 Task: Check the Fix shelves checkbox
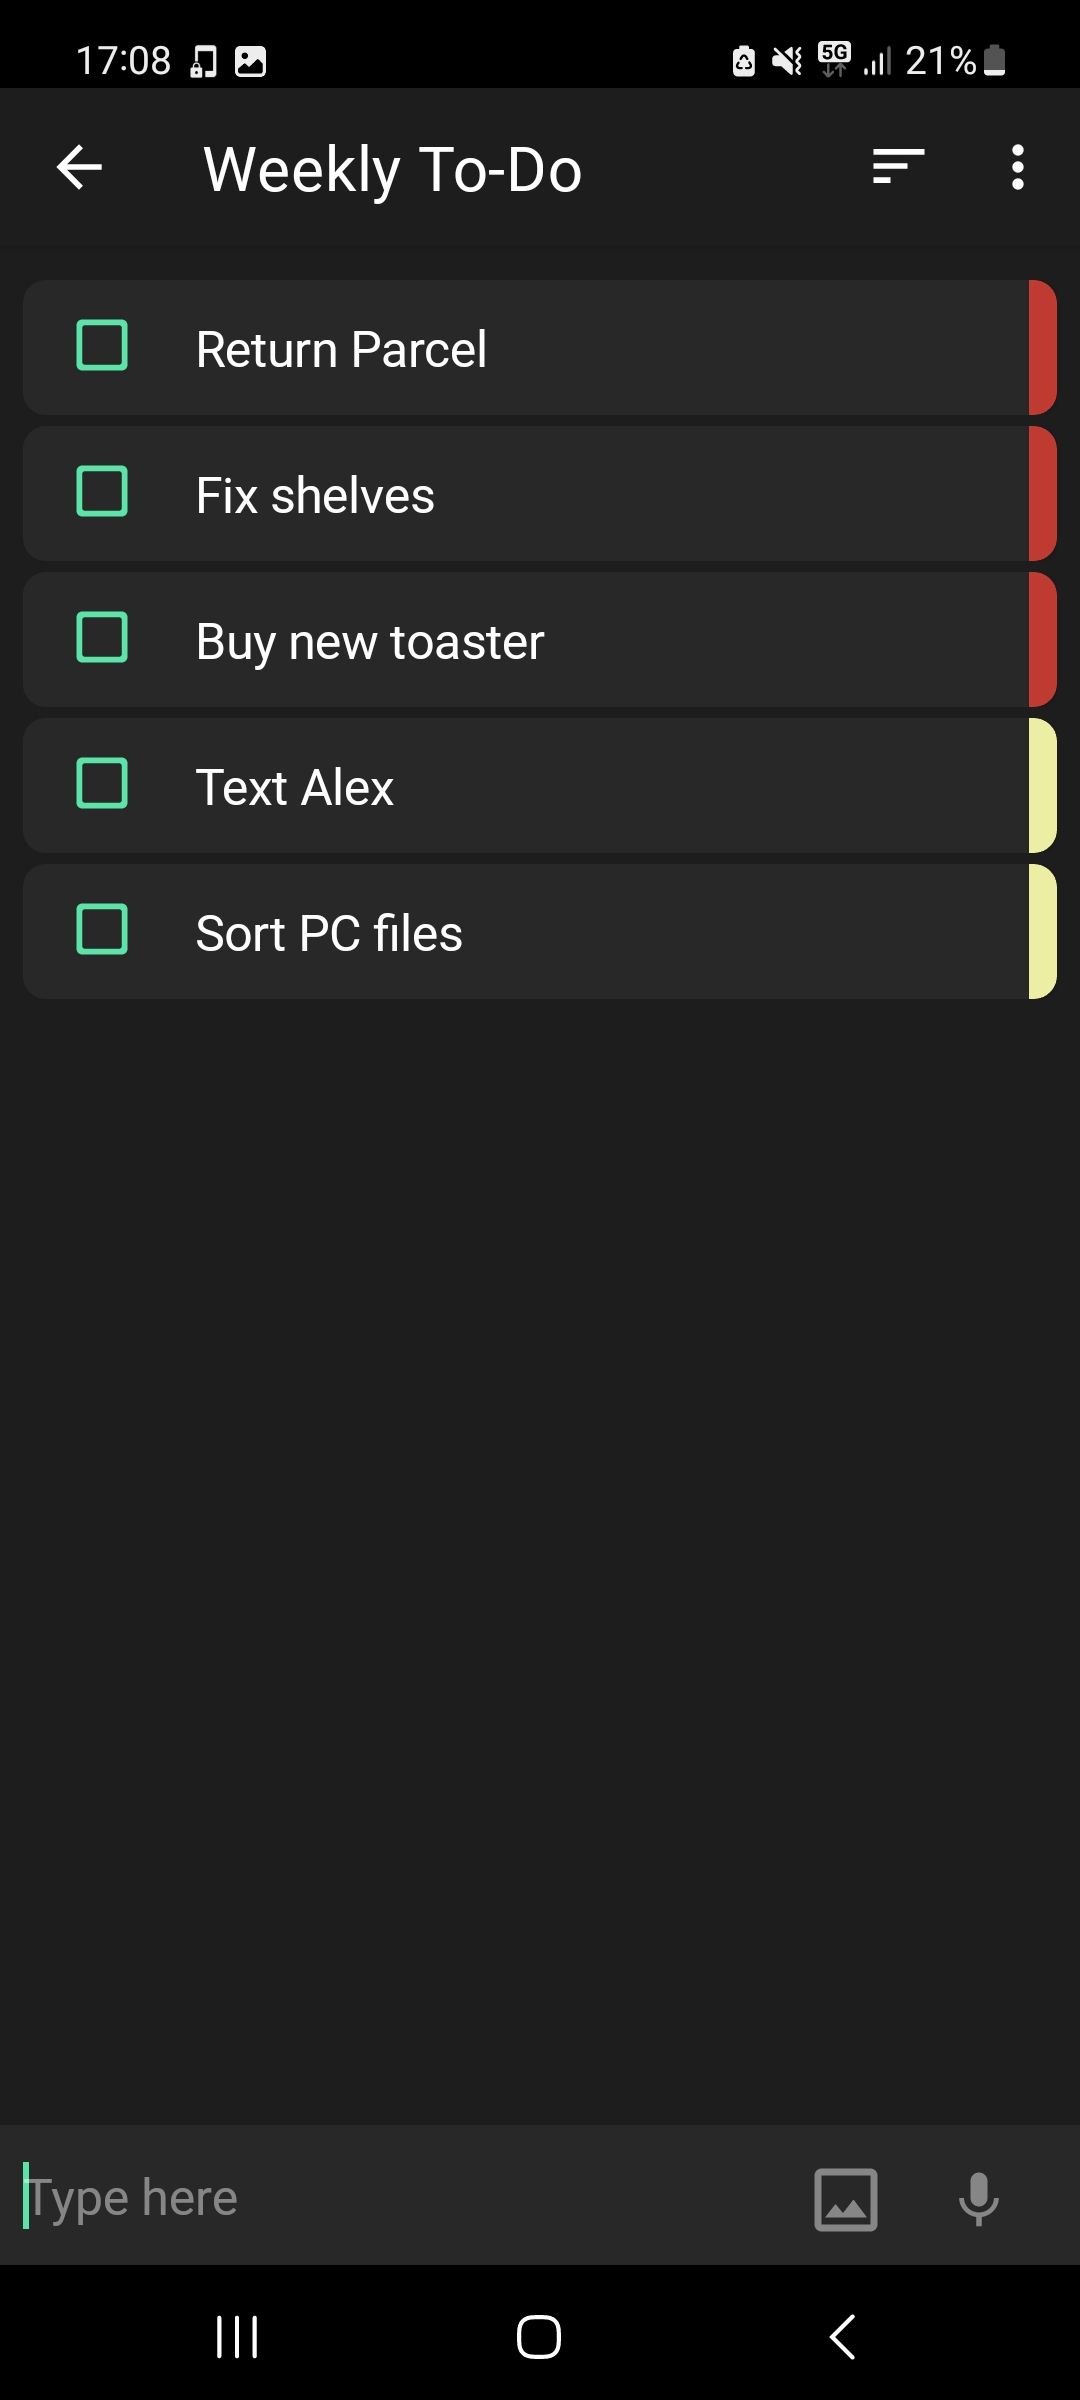(103, 493)
